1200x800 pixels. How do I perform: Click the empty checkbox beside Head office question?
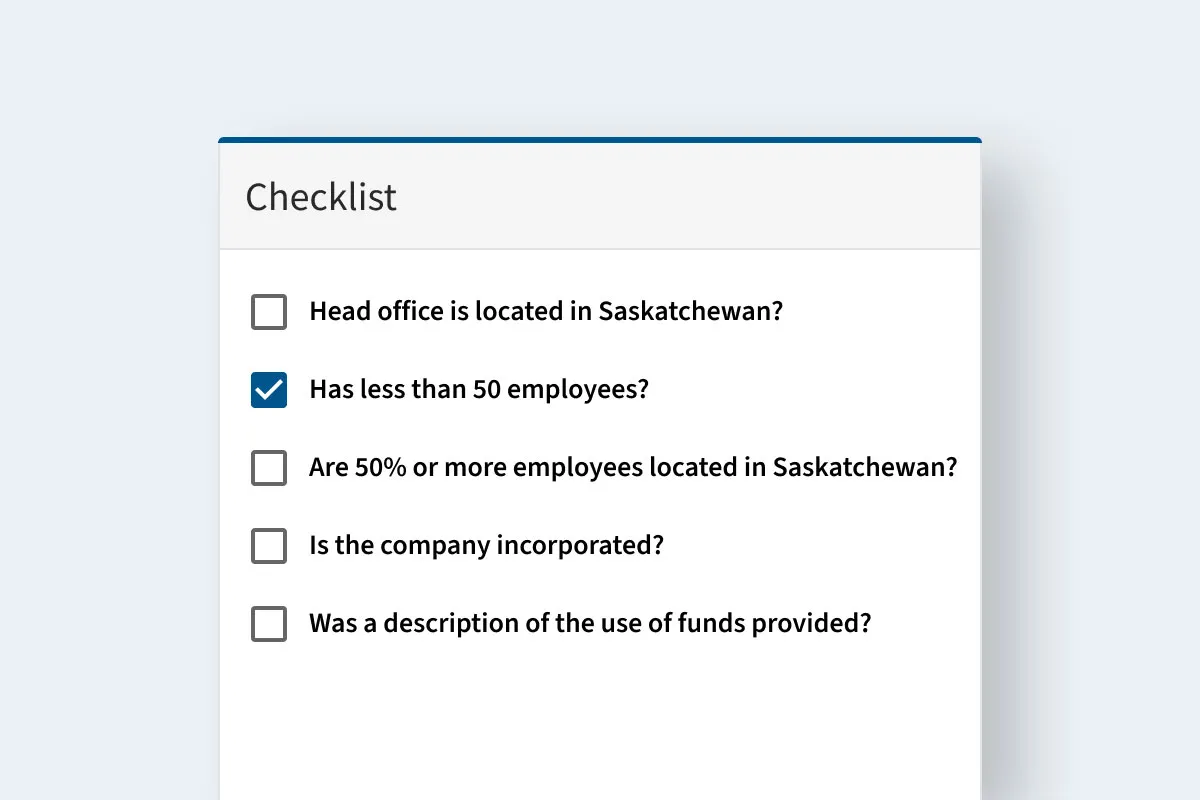[268, 312]
